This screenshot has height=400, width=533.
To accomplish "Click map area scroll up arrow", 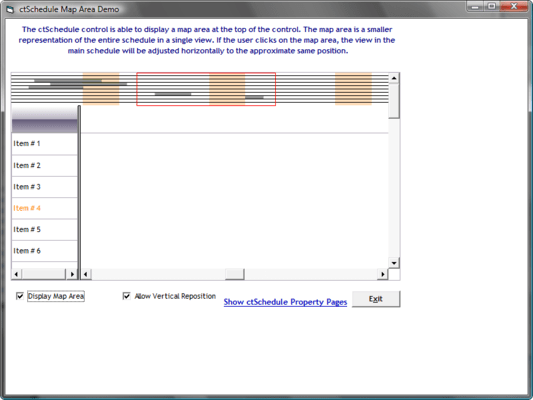I will (394, 79).
